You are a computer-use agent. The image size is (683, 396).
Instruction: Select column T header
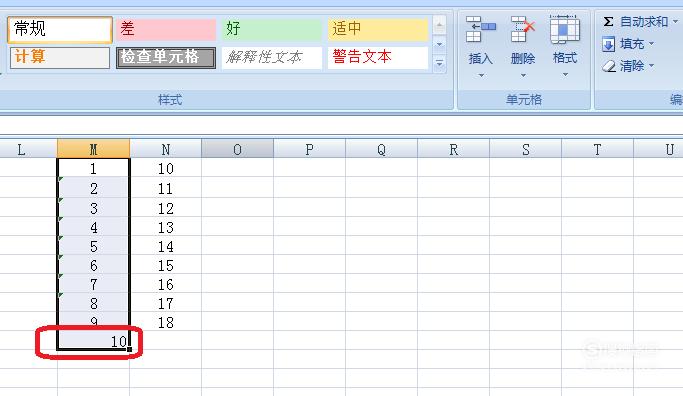(598, 149)
